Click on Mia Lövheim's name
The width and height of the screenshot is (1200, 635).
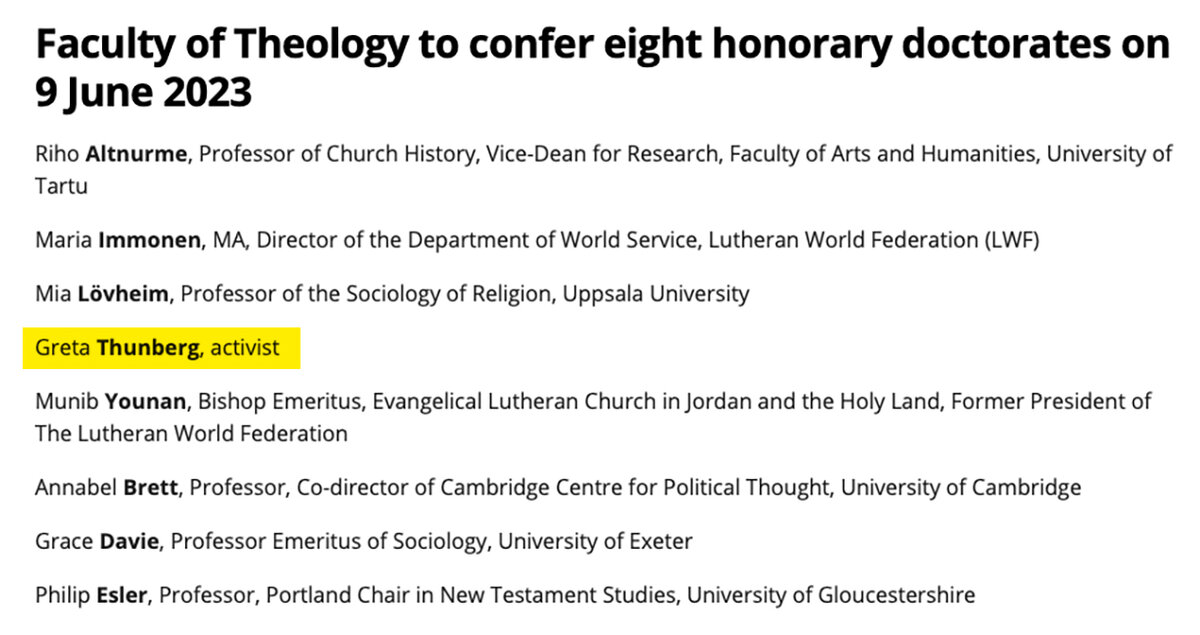[103, 295]
